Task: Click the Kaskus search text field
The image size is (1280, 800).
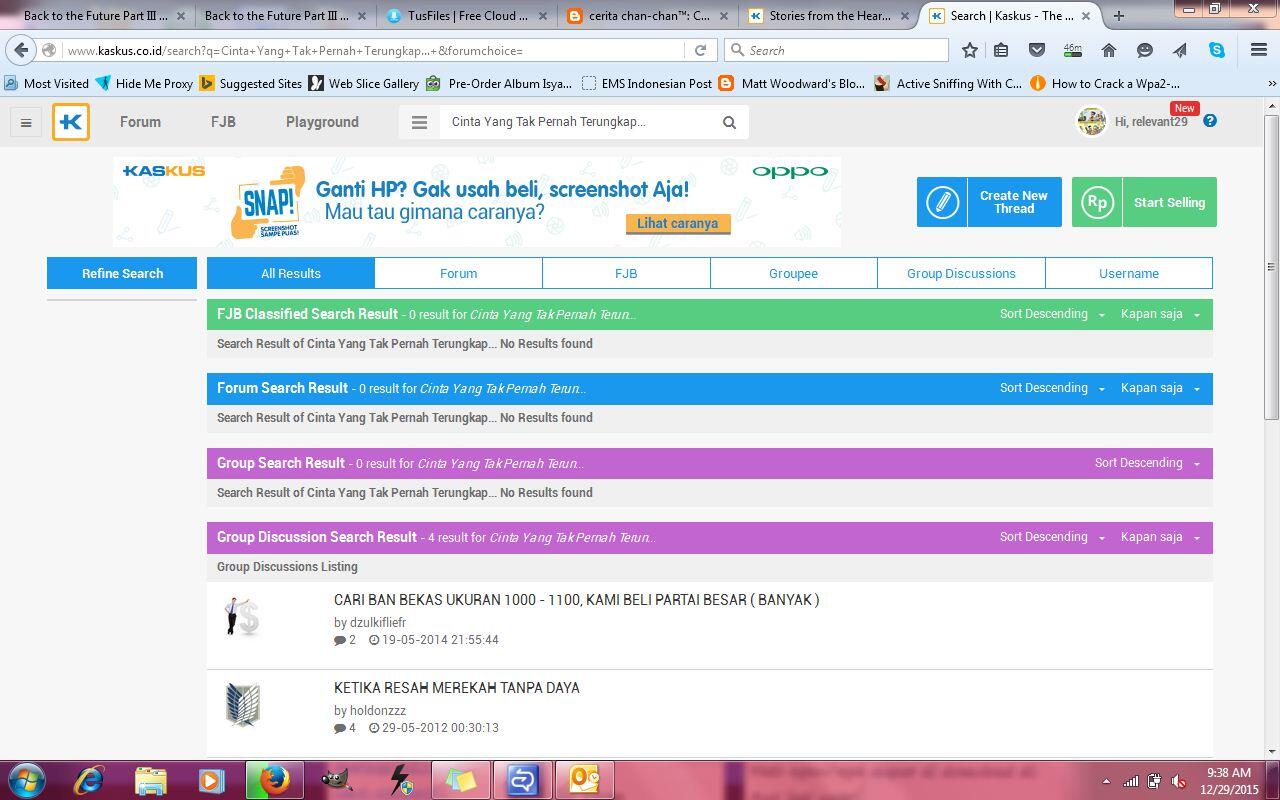Action: (x=575, y=122)
